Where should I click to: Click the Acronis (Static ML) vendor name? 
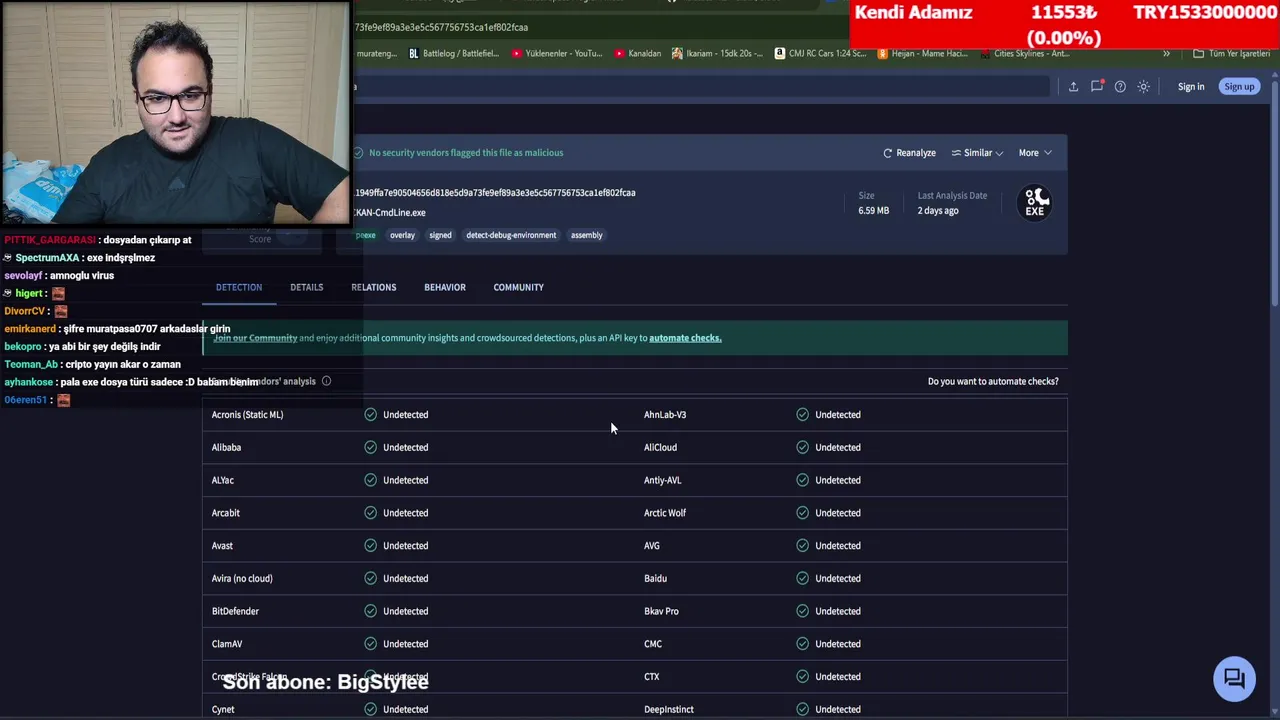(x=247, y=415)
